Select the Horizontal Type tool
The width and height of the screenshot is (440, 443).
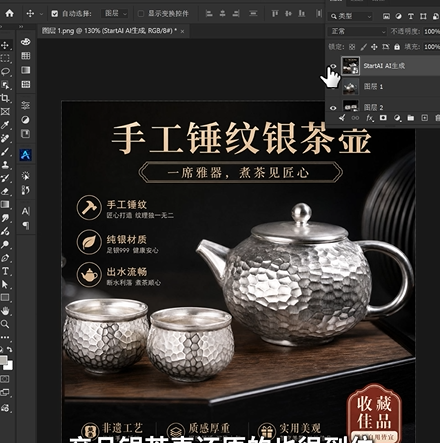click(5, 271)
